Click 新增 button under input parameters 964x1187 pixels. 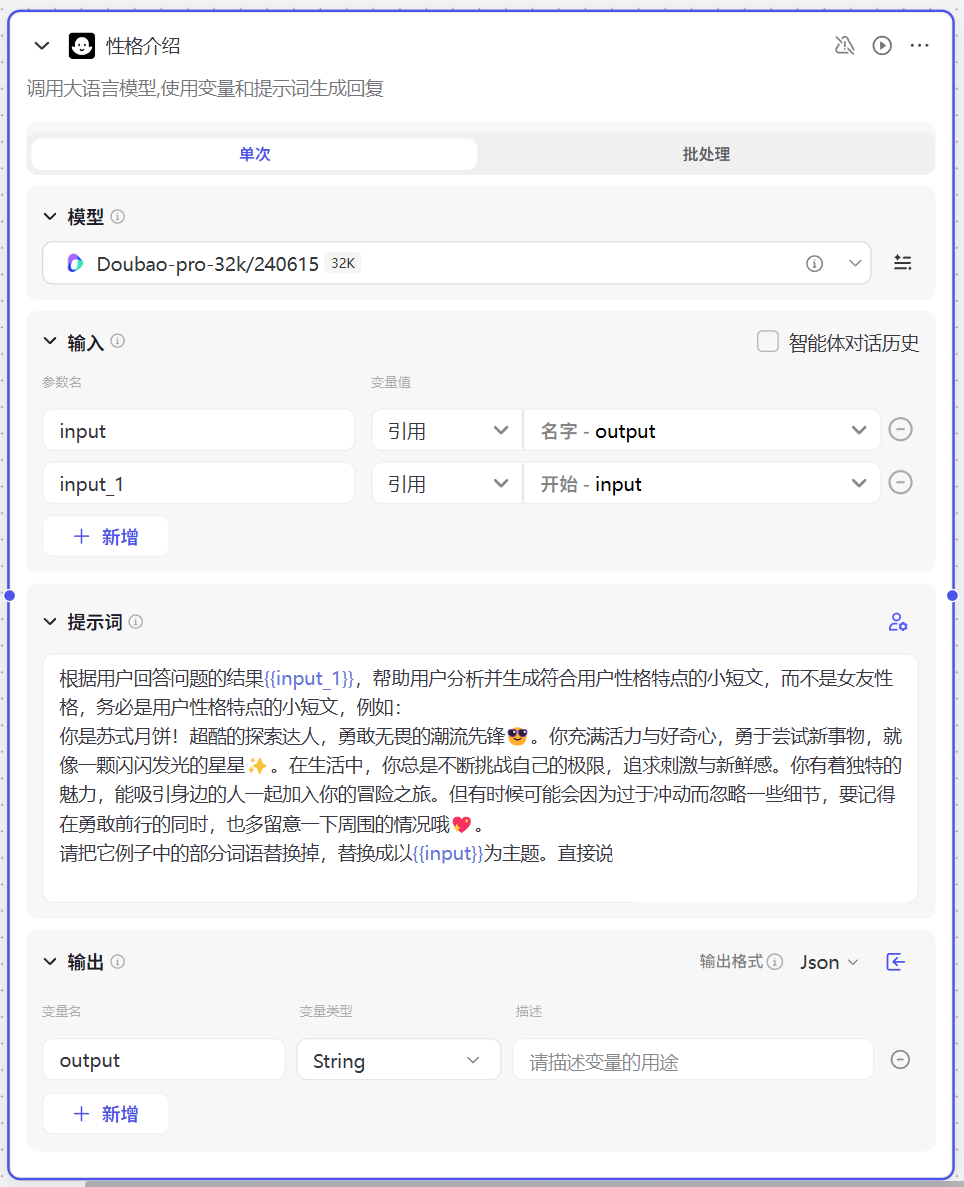click(x=106, y=537)
